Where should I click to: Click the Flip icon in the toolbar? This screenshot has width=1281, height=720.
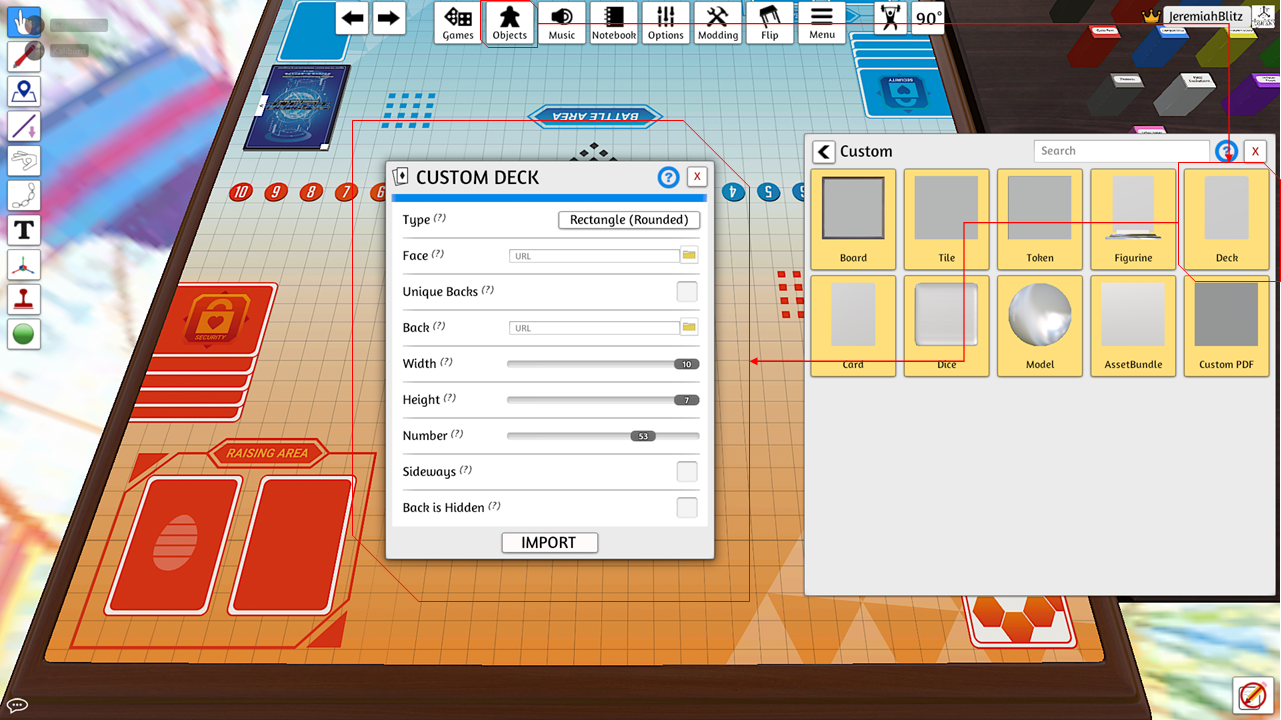click(769, 22)
